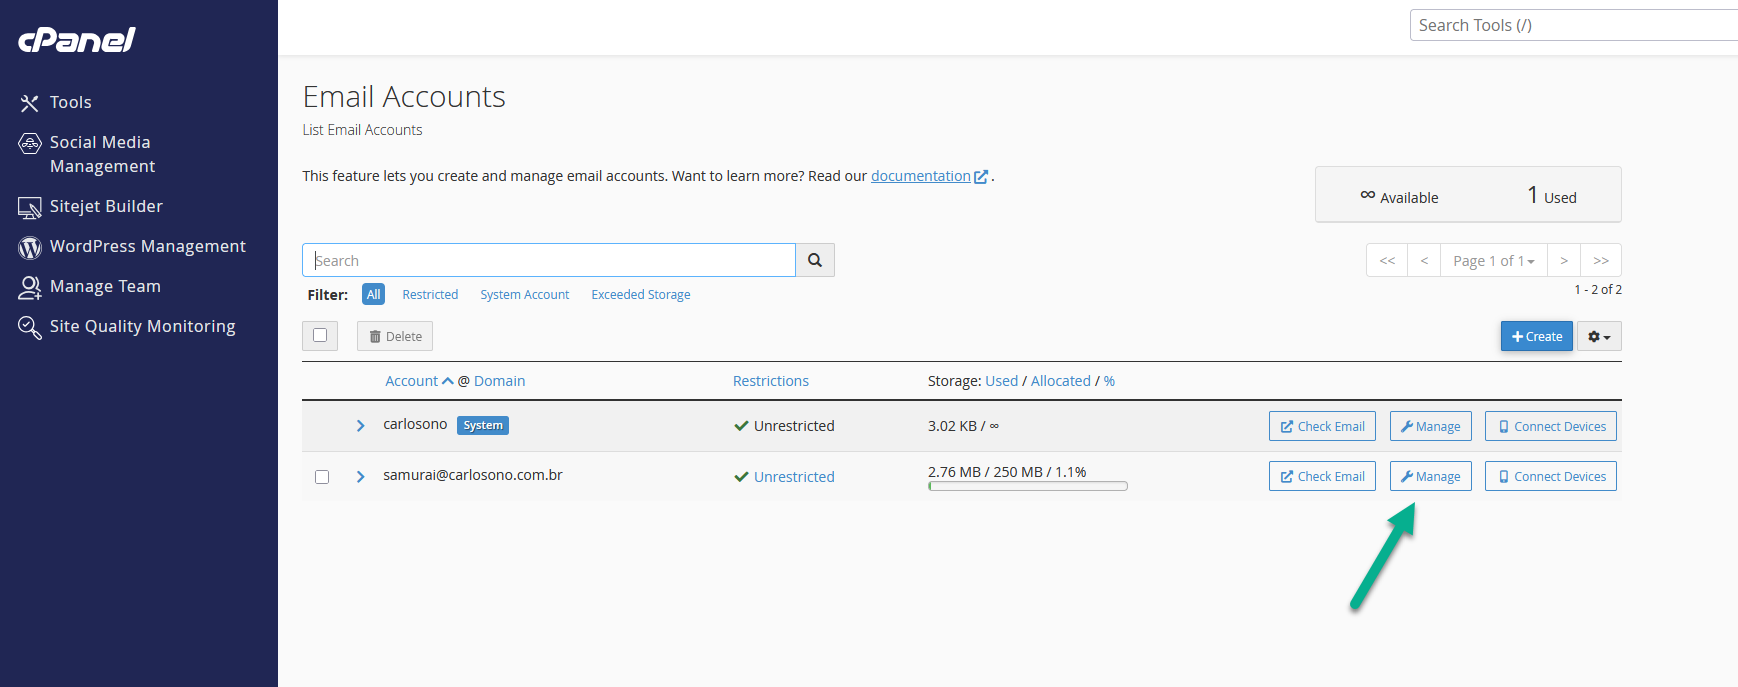Viewport: 1738px width, 687px height.
Task: Sort storage by % column
Action: [x=1109, y=381]
